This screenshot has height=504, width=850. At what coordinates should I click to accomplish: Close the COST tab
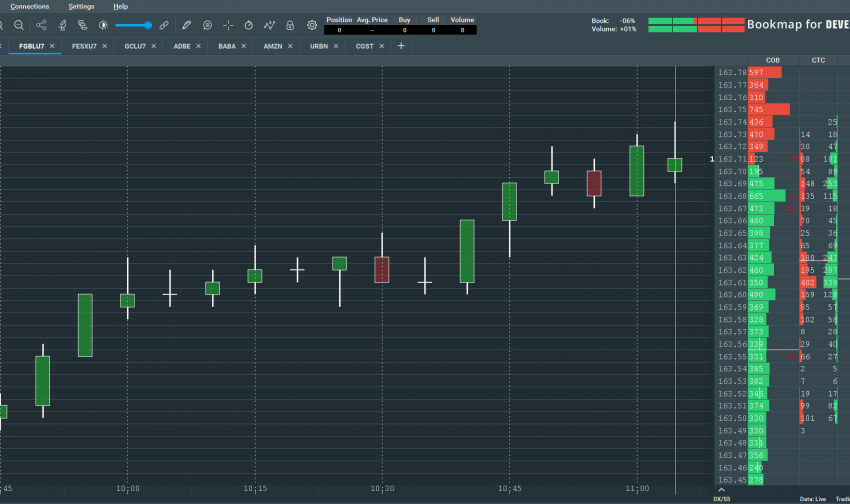(382, 46)
